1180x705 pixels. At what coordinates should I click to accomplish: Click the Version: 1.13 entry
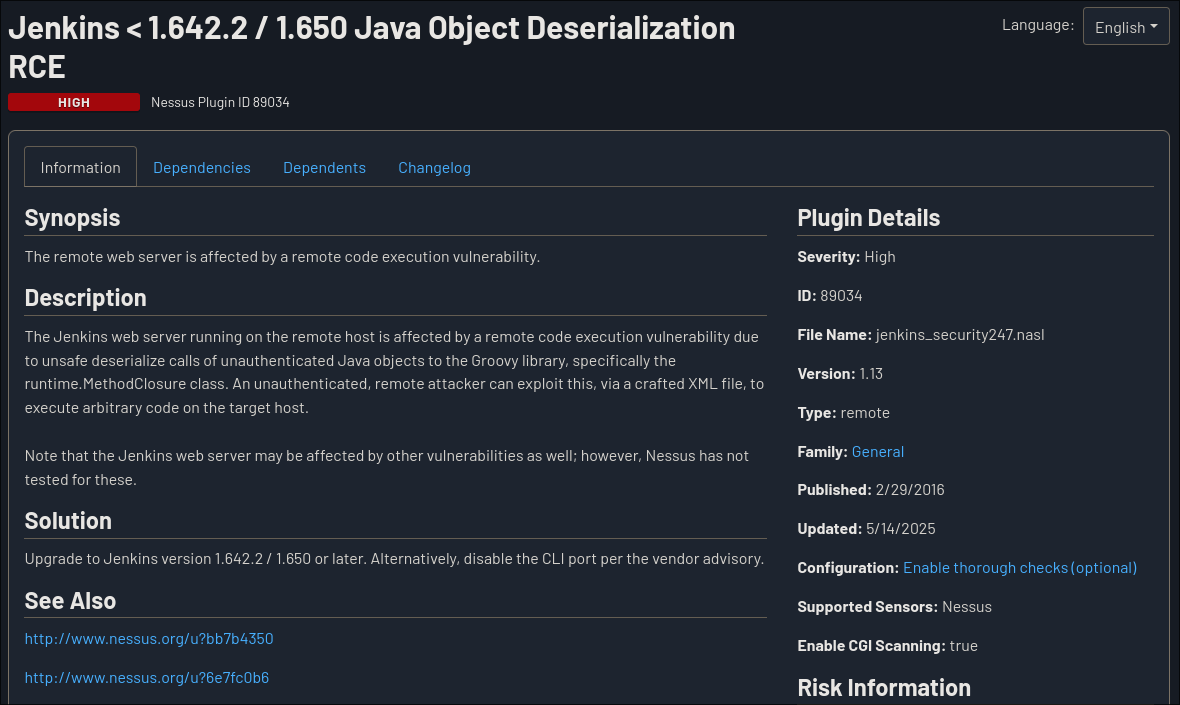pyautogui.click(x=840, y=374)
